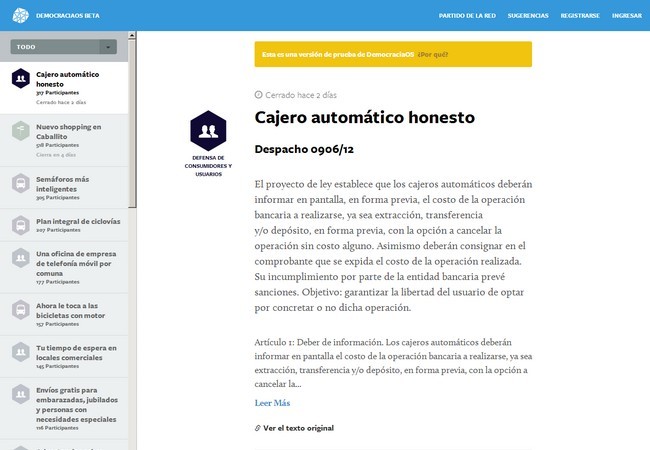
Task: Select the Cajero automático honesto sidebar icon
Action: click(21, 78)
